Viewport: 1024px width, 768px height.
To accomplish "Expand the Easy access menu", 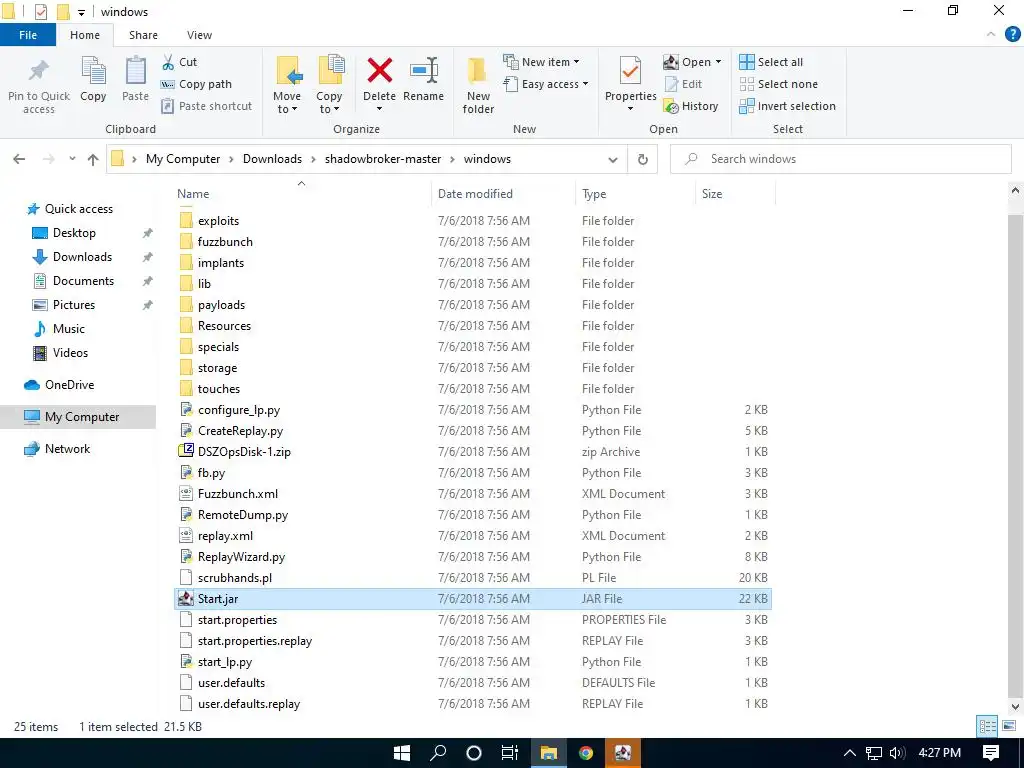I will pyautogui.click(x=545, y=84).
